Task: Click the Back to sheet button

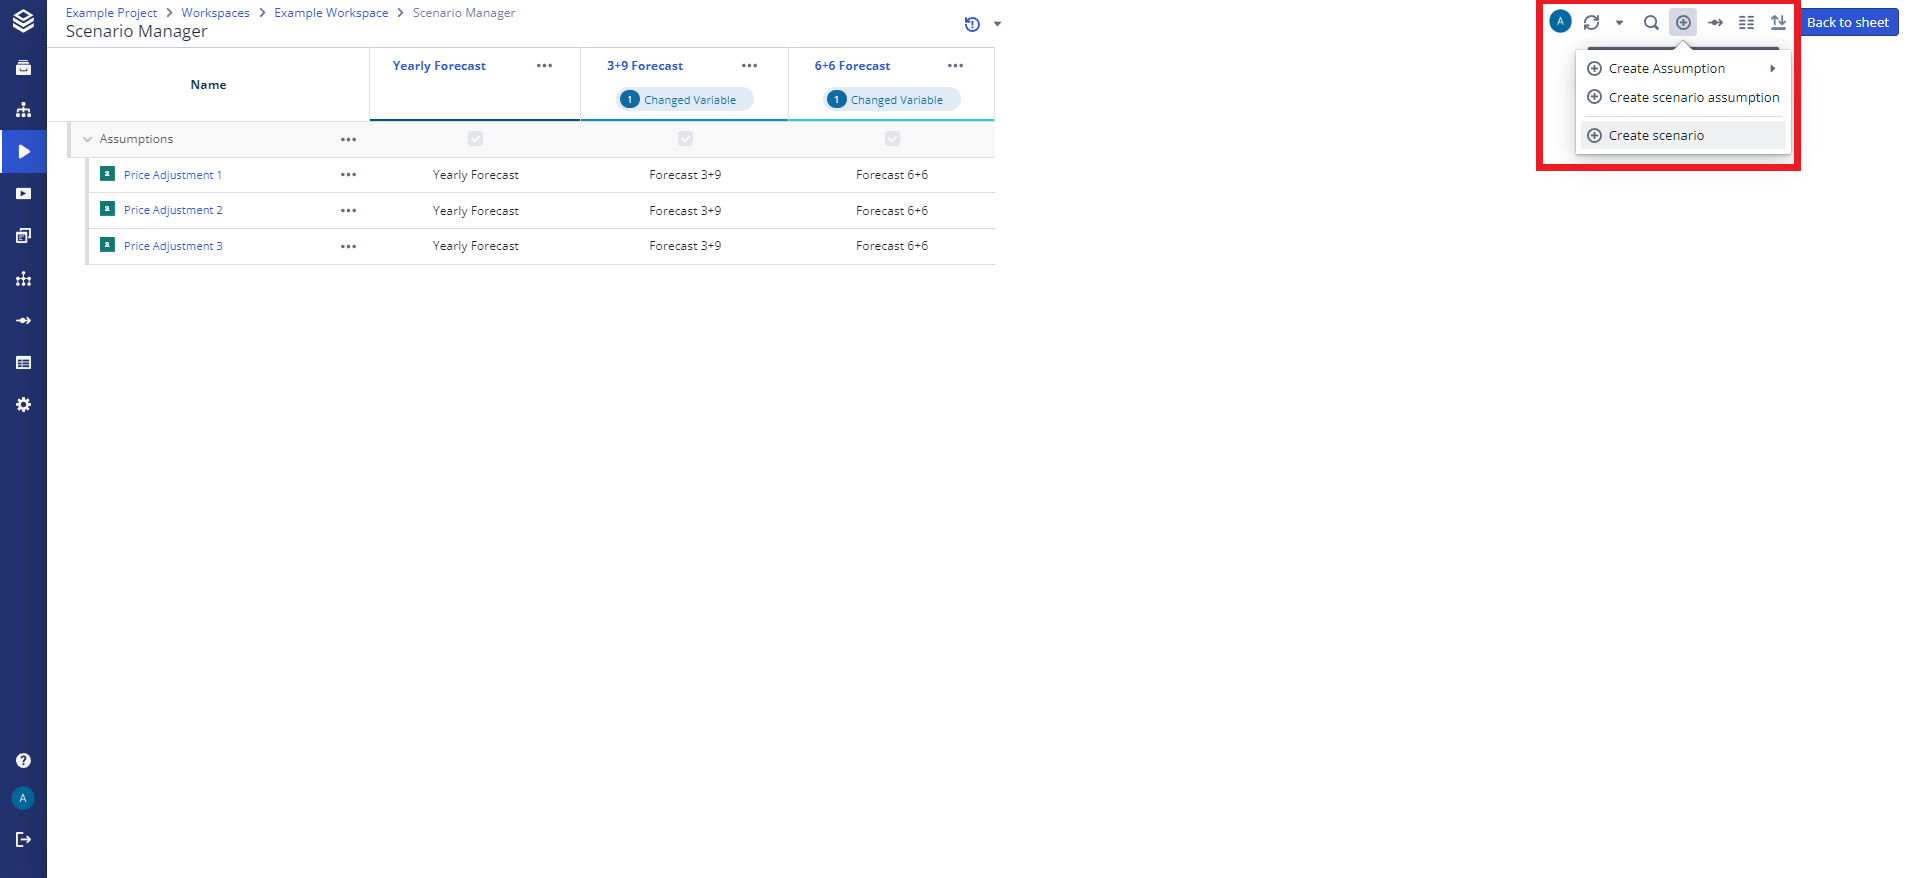Action: pyautogui.click(x=1847, y=22)
